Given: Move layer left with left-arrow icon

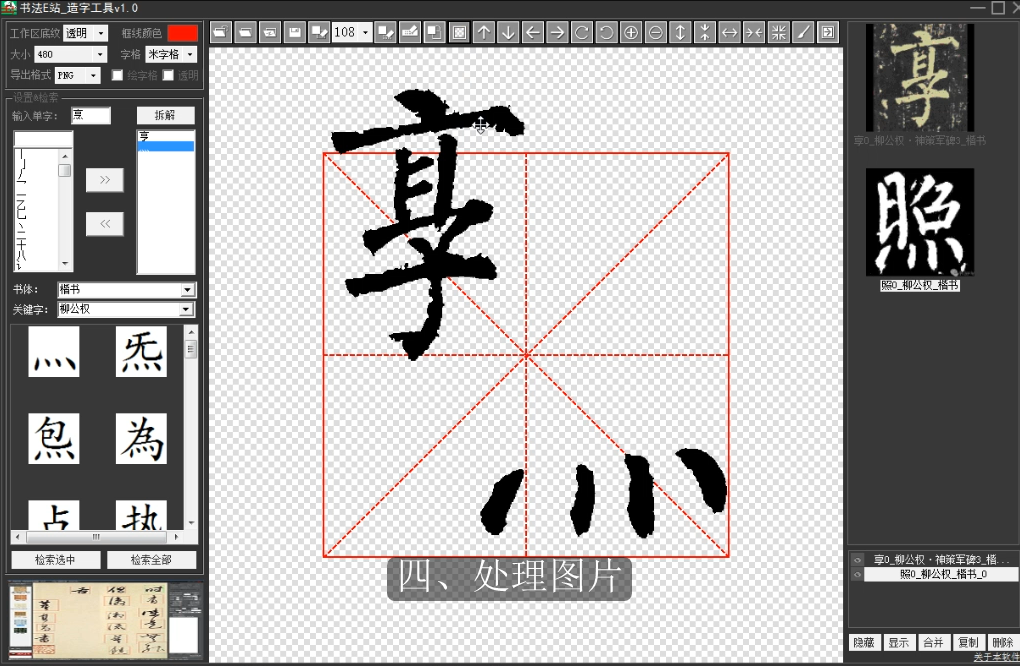Looking at the screenshot, I should 533,33.
